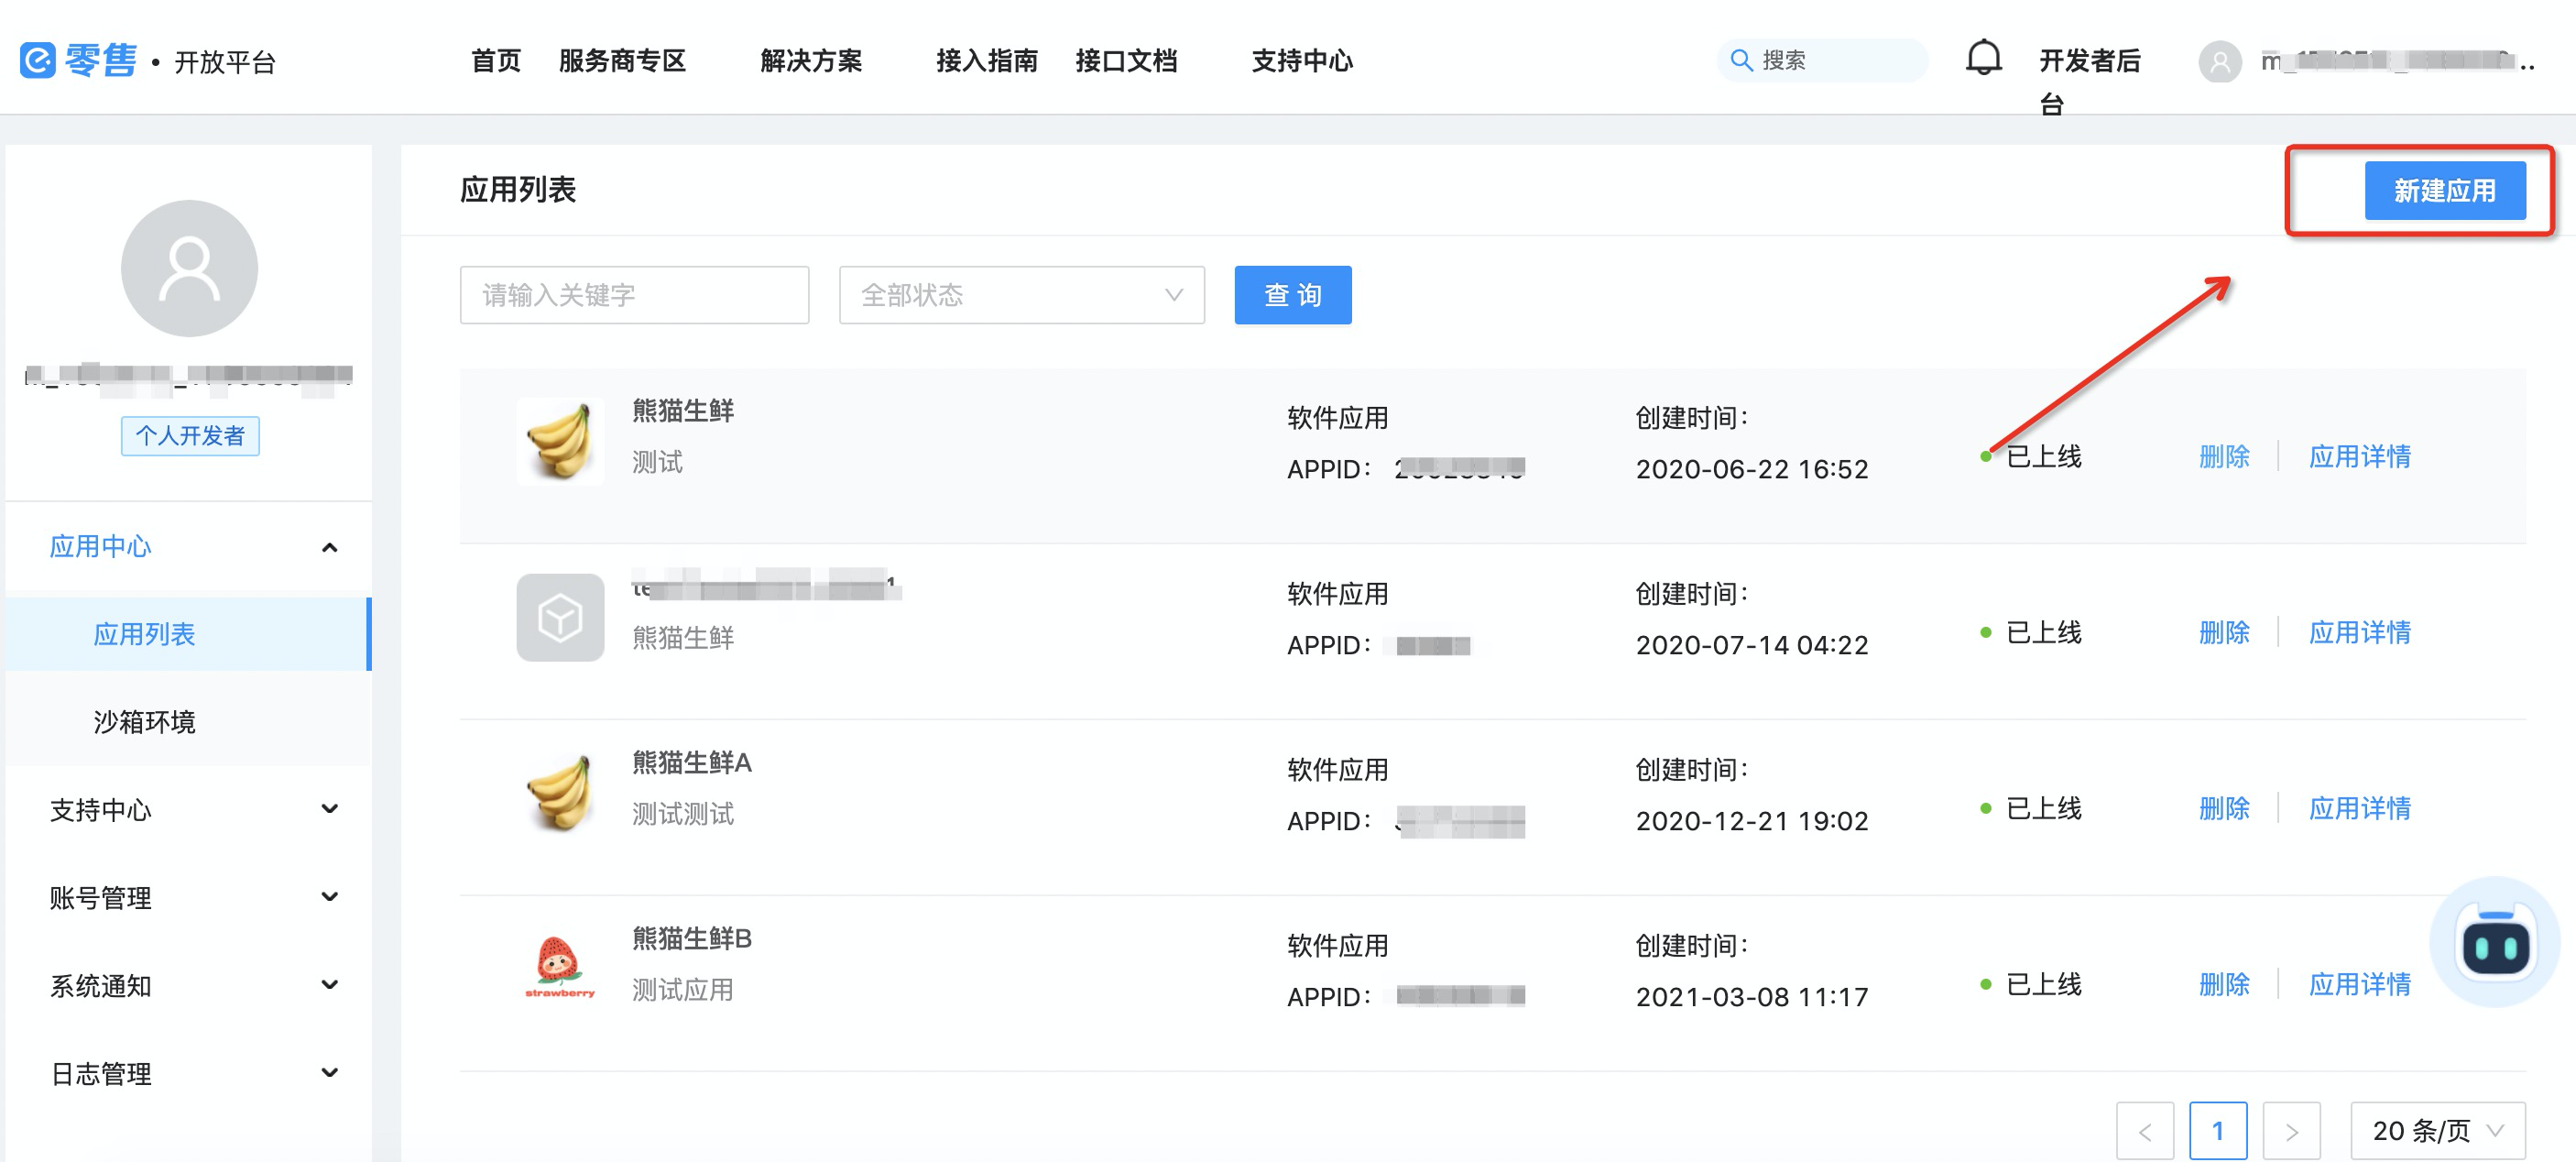Click the keyword search input field
Screen dimensions: 2576x1162
(x=634, y=295)
